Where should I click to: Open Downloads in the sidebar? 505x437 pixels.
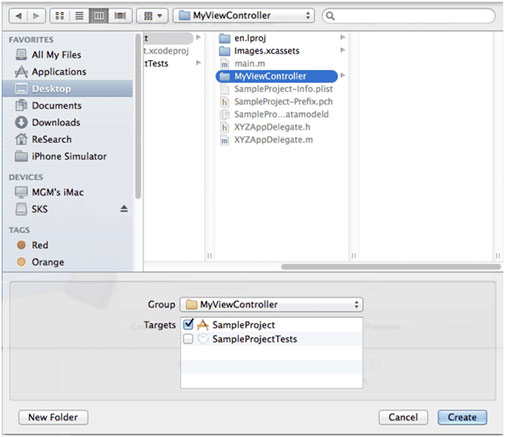point(67,122)
